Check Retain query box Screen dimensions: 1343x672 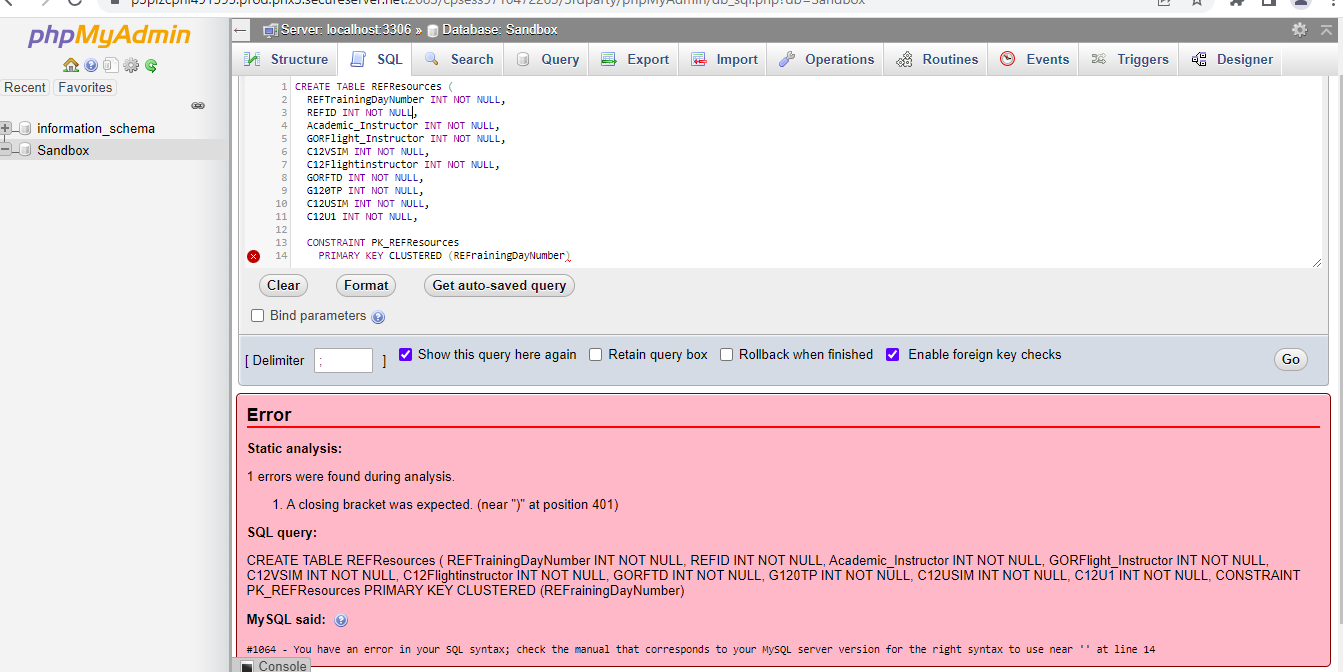coord(596,354)
